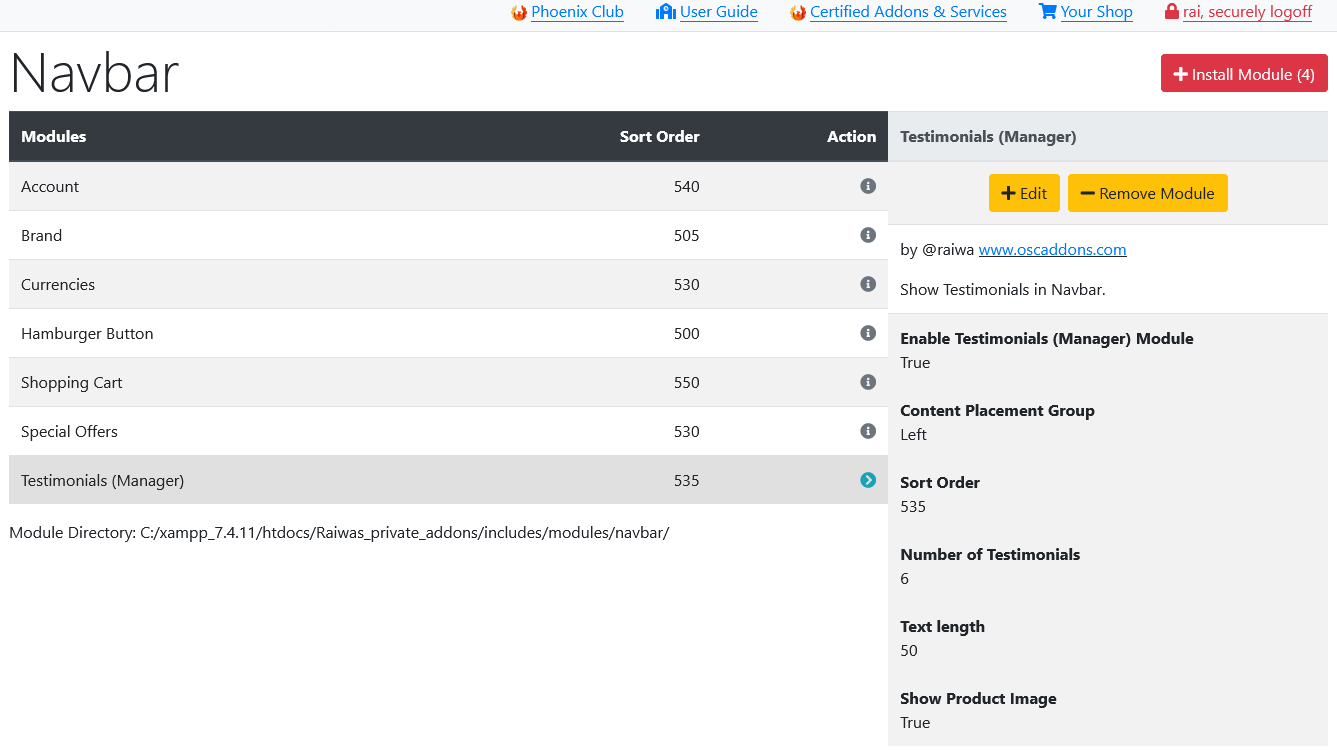Image resolution: width=1337 pixels, height=750 pixels.
Task: Click sort order value 500
Action: pyautogui.click(x=687, y=334)
